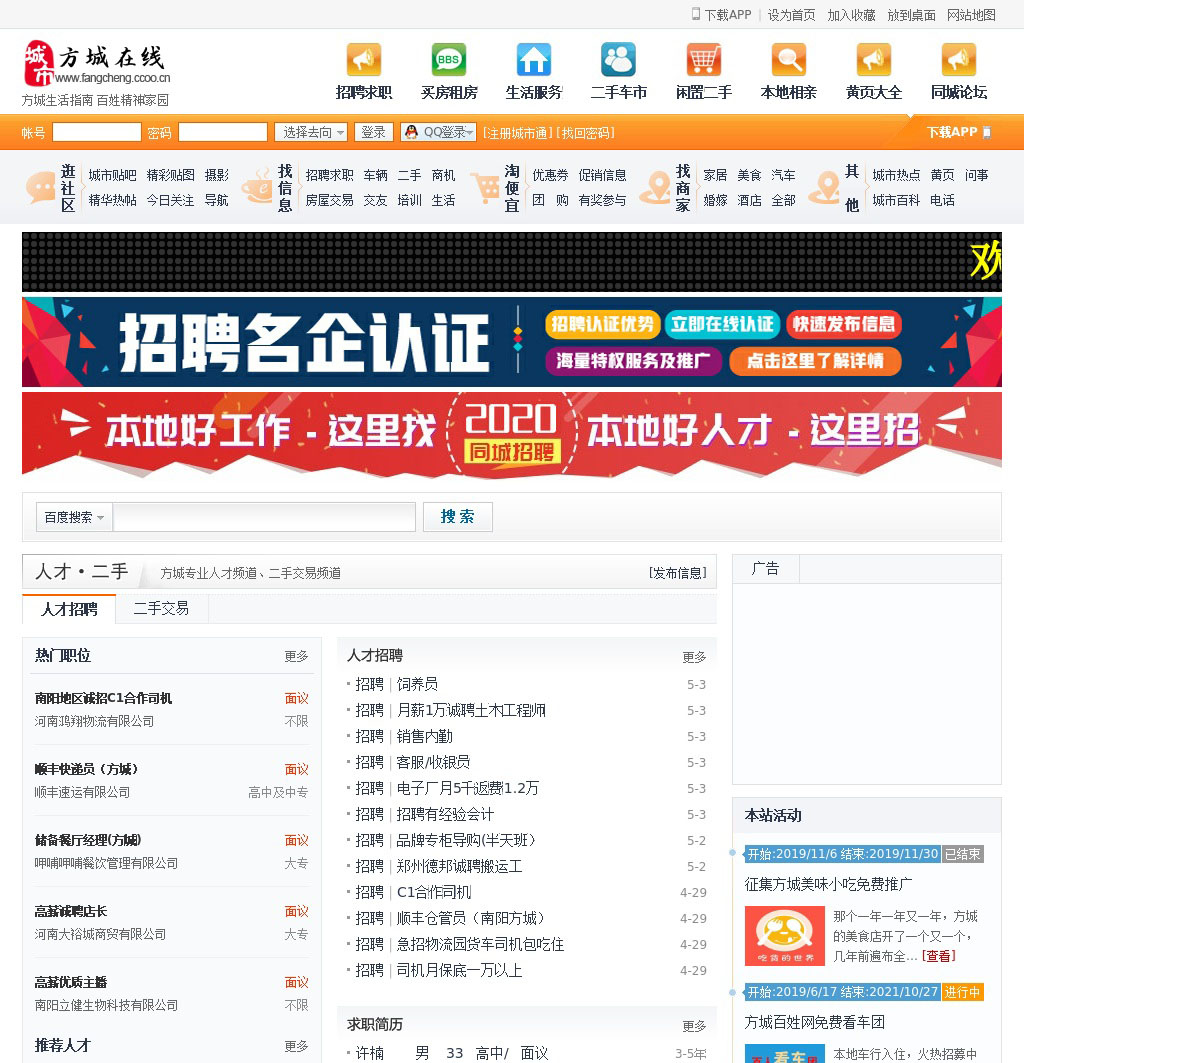The width and height of the screenshot is (1200, 1063).
Task: Expand the 百度搜索 engine selector
Action: pyautogui.click(x=74, y=517)
